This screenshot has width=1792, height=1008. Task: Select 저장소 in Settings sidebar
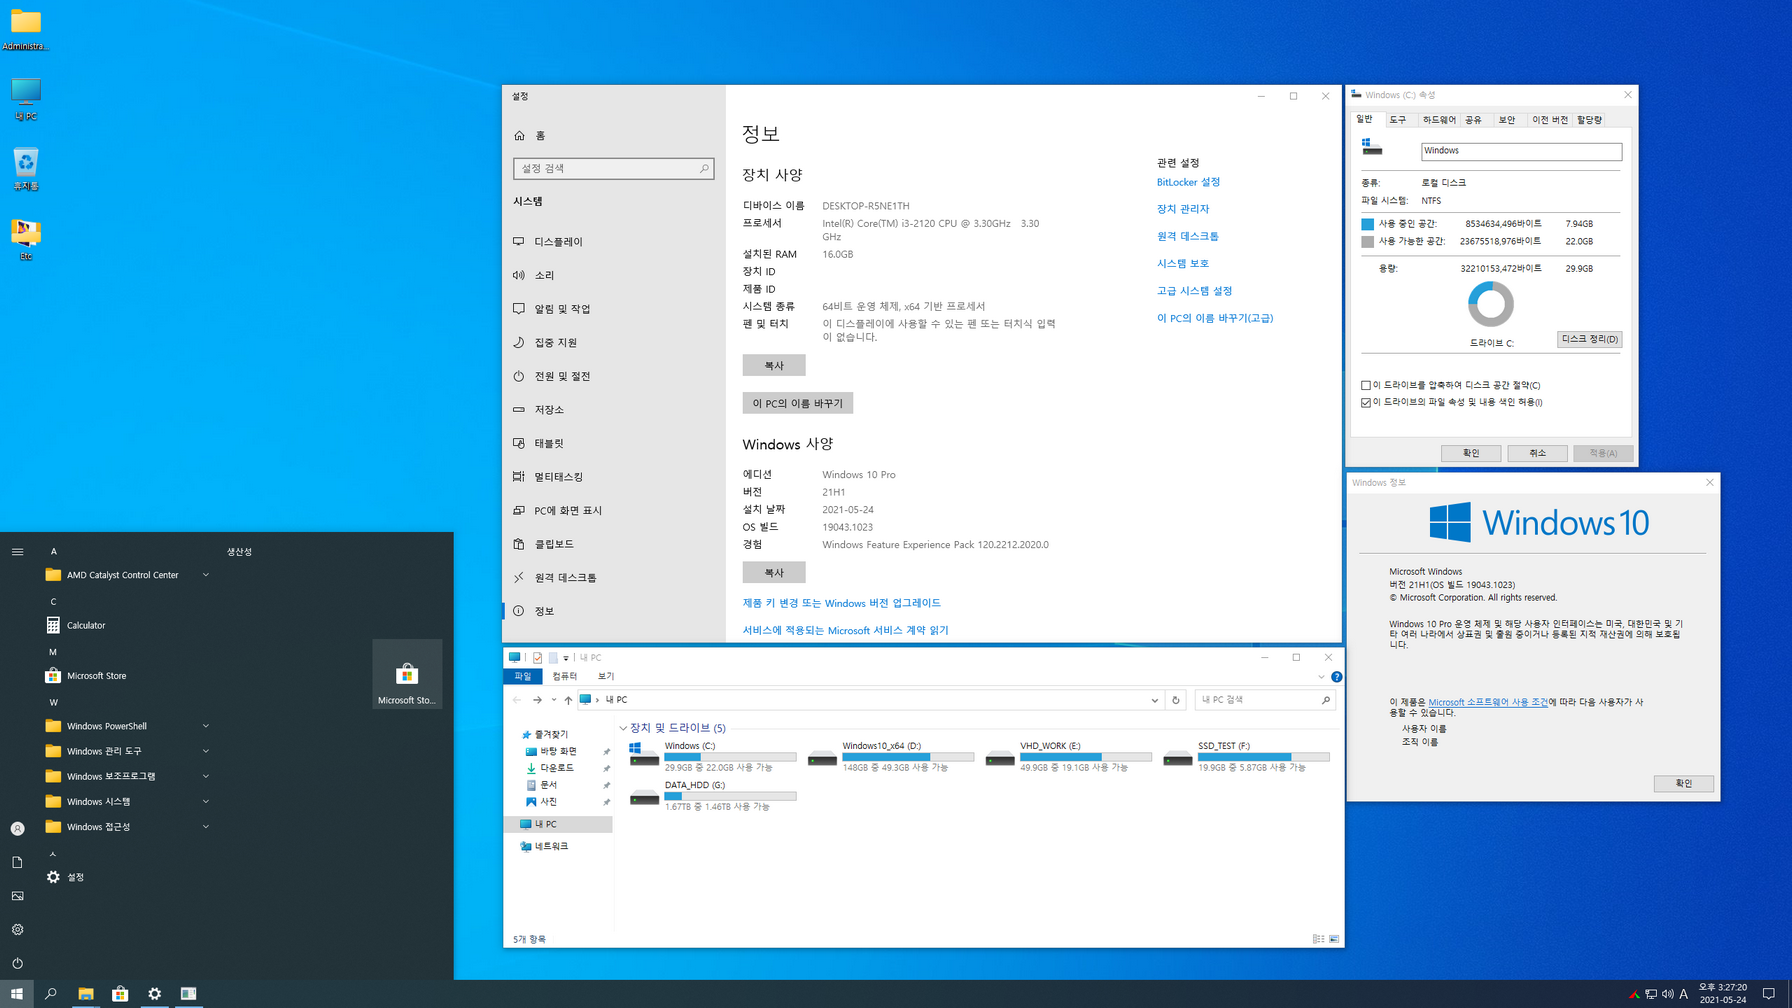click(x=613, y=410)
